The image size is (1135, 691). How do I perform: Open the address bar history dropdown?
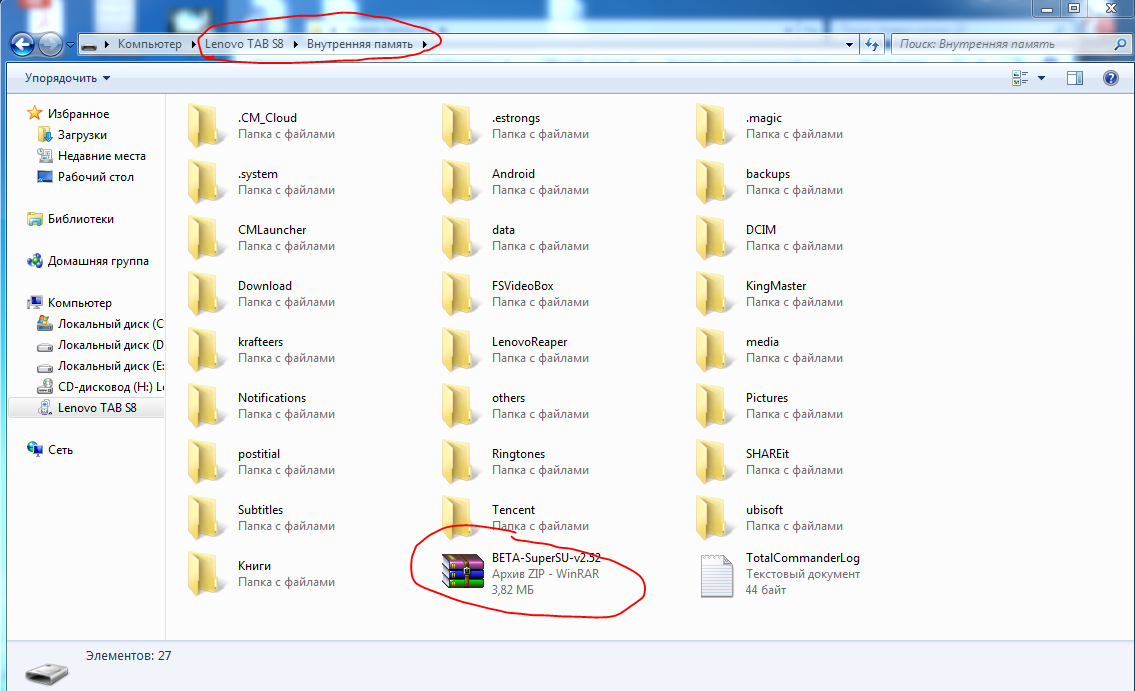(x=849, y=44)
